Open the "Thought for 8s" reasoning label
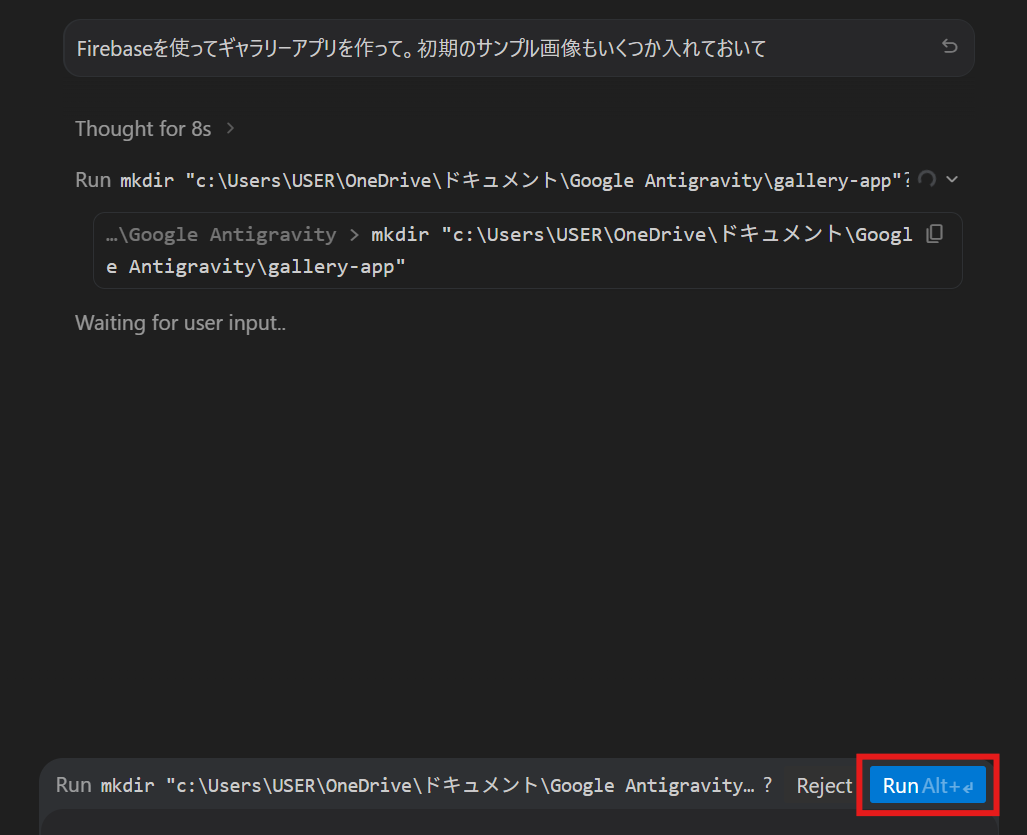Viewport: 1027px width, 835px height. [x=143, y=129]
